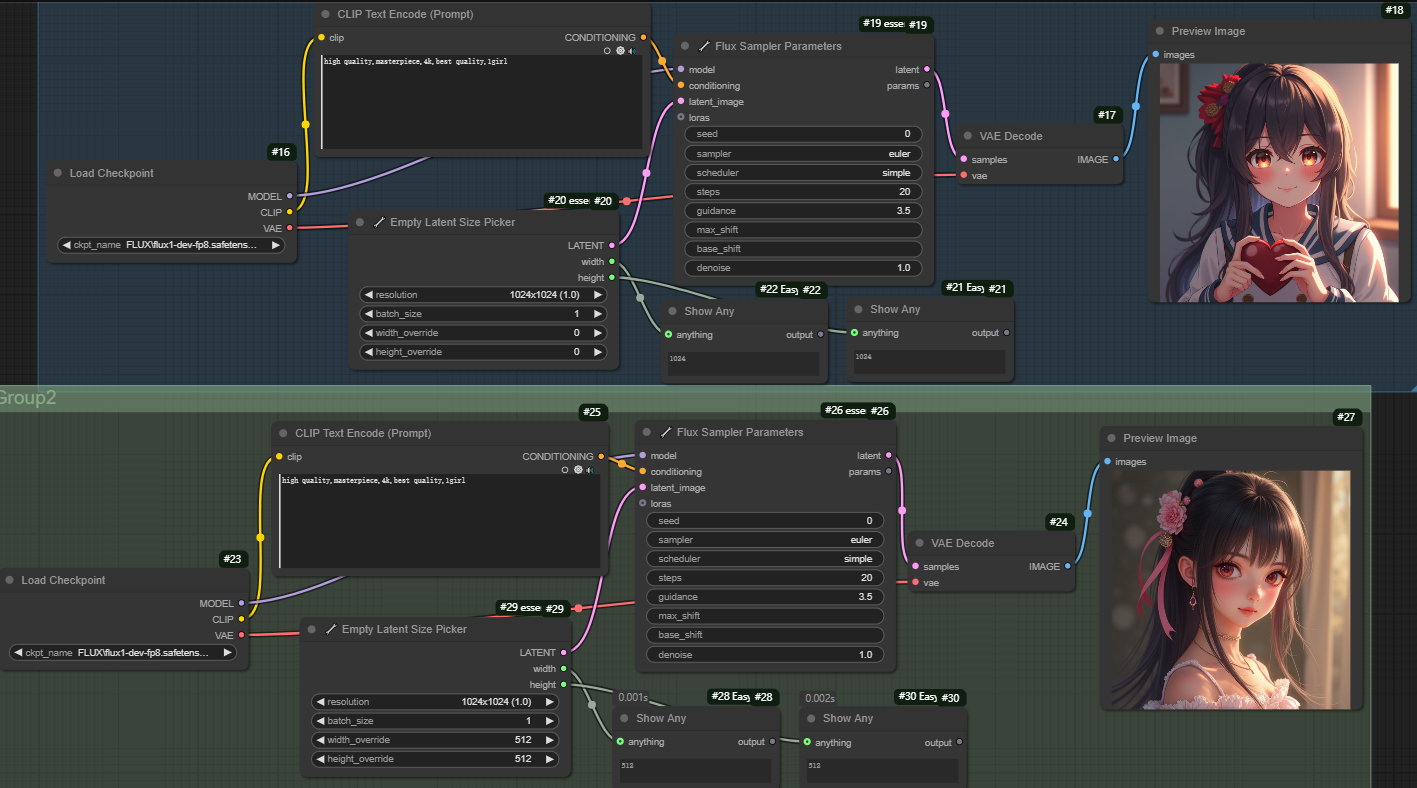Collapse the top Load Checkpoint node via its dot

[58, 173]
